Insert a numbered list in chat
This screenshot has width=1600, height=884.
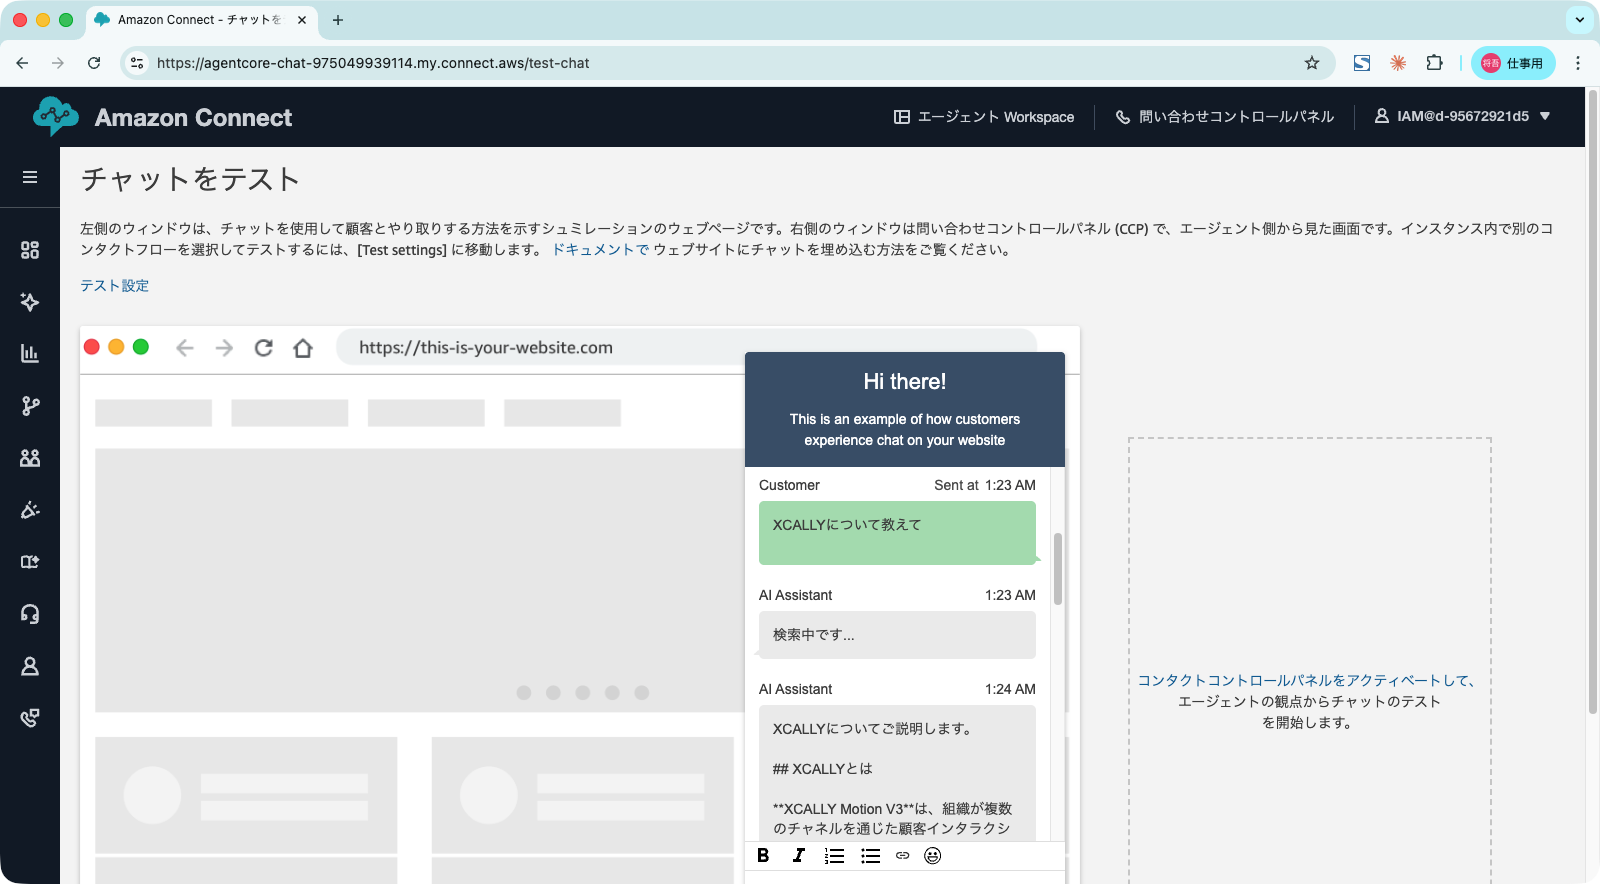pyautogui.click(x=834, y=856)
